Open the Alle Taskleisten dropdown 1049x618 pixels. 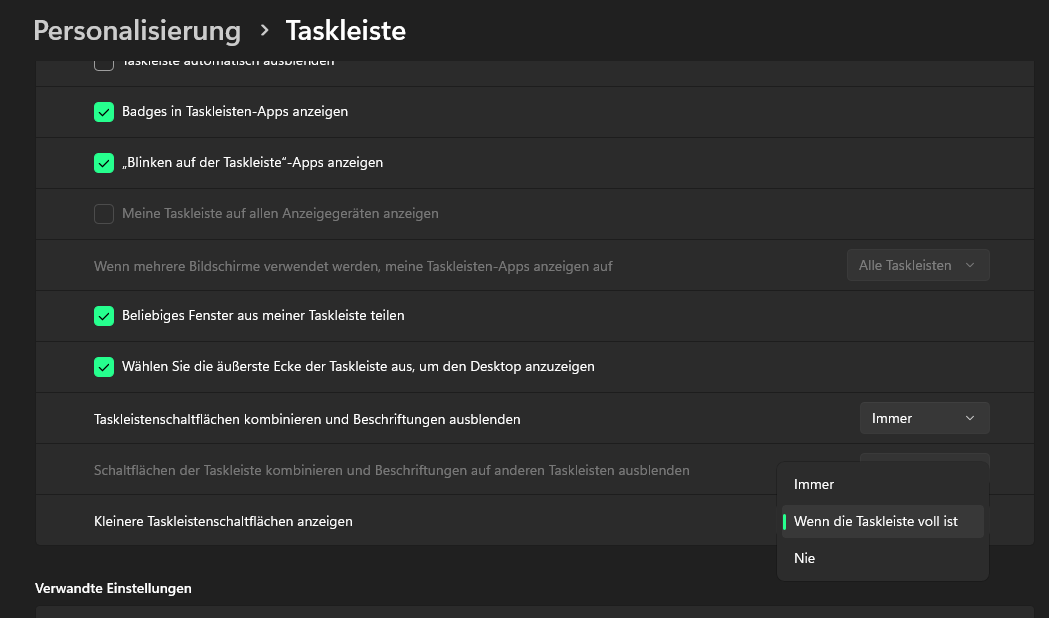click(917, 266)
